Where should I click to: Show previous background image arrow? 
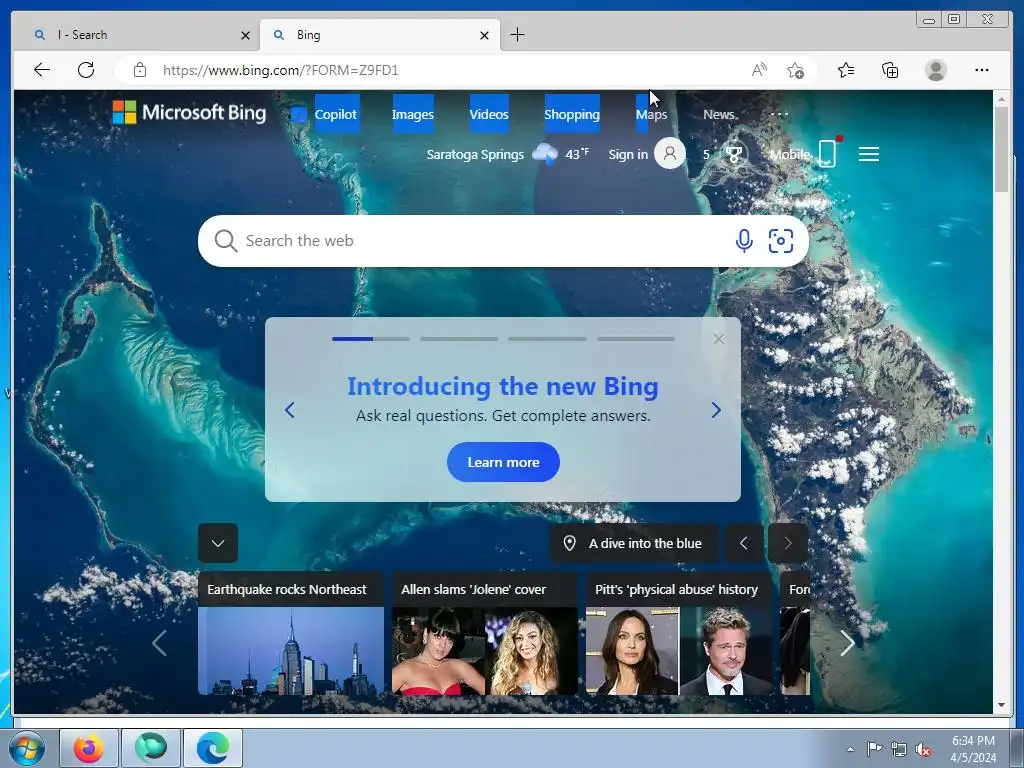pyautogui.click(x=743, y=543)
